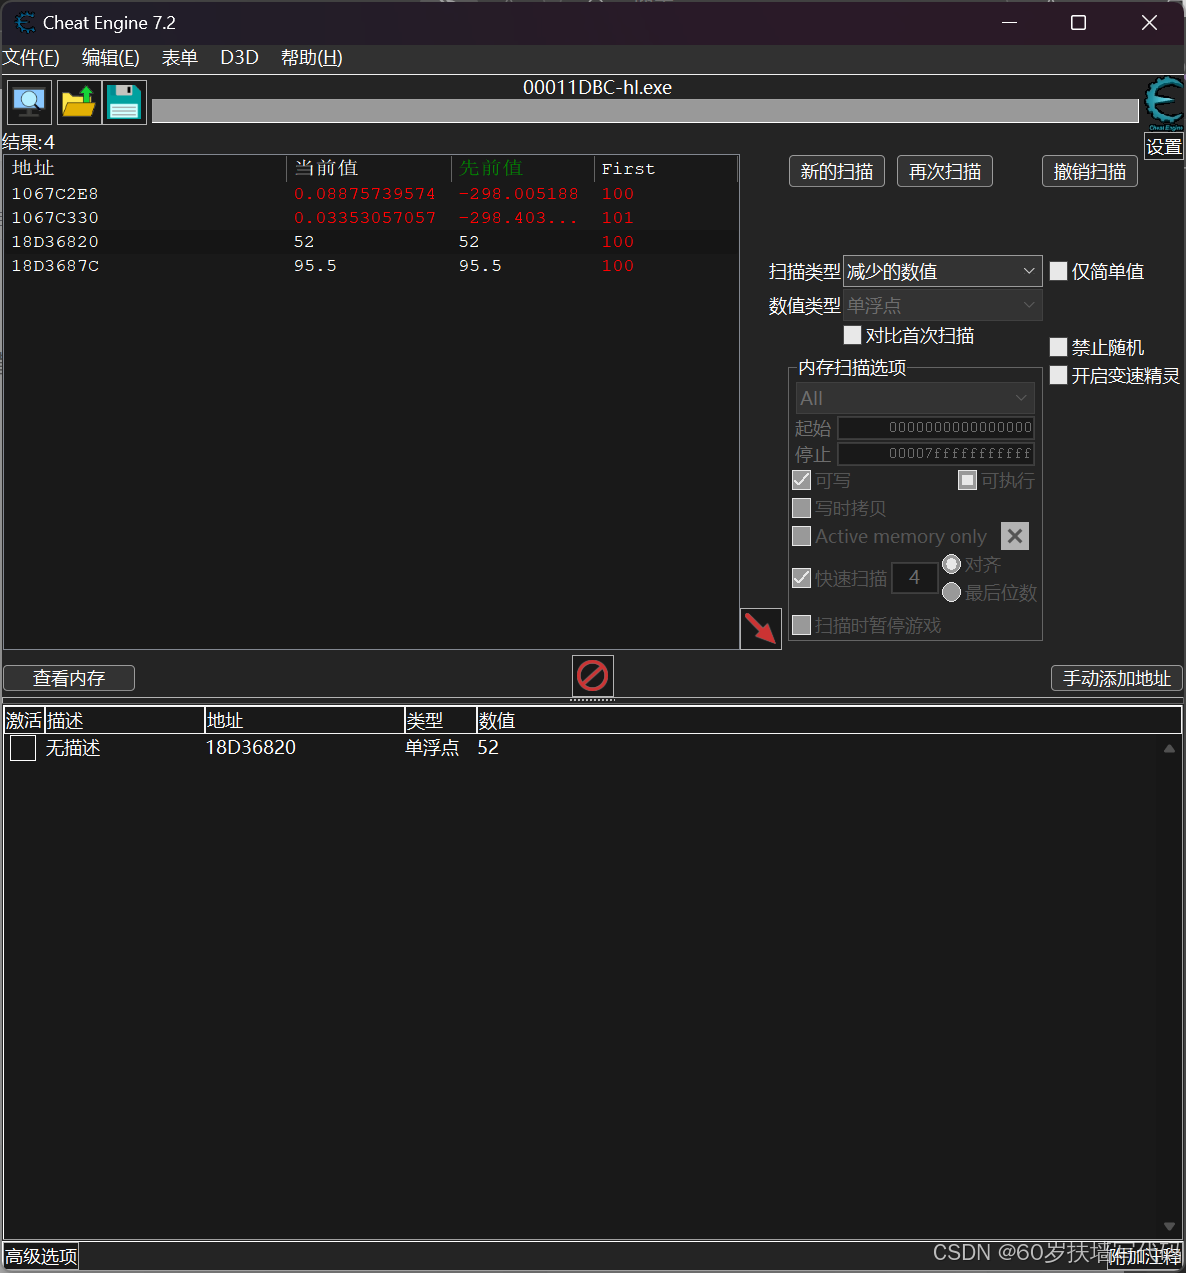
Task: Click the 数值 column header in address list
Action: click(x=829, y=720)
